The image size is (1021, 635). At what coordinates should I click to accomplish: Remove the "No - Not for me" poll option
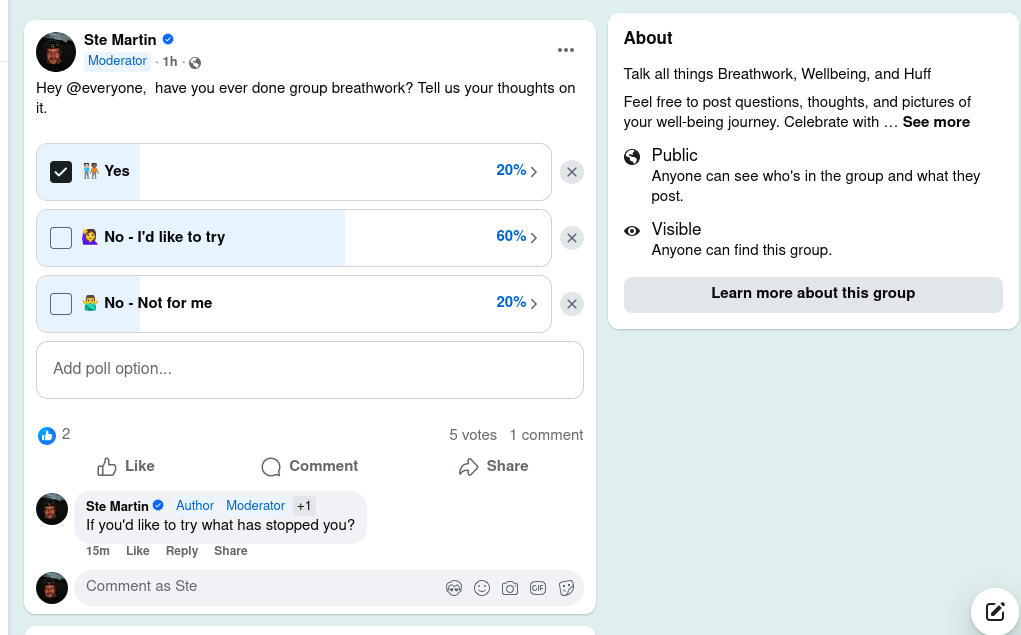click(571, 304)
